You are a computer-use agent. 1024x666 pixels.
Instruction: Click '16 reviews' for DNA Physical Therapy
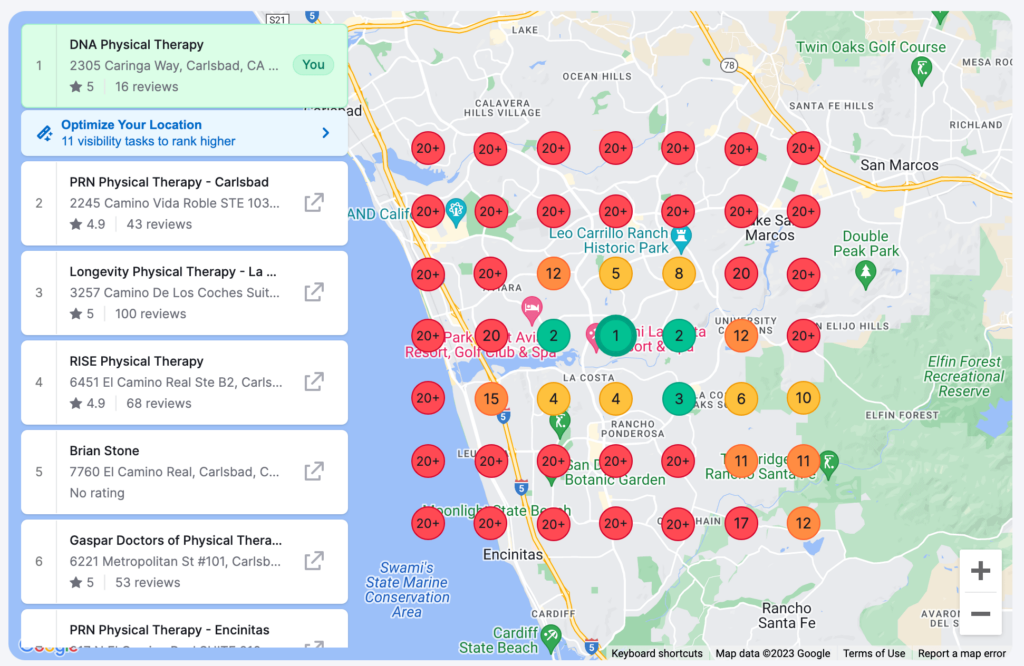pos(147,87)
